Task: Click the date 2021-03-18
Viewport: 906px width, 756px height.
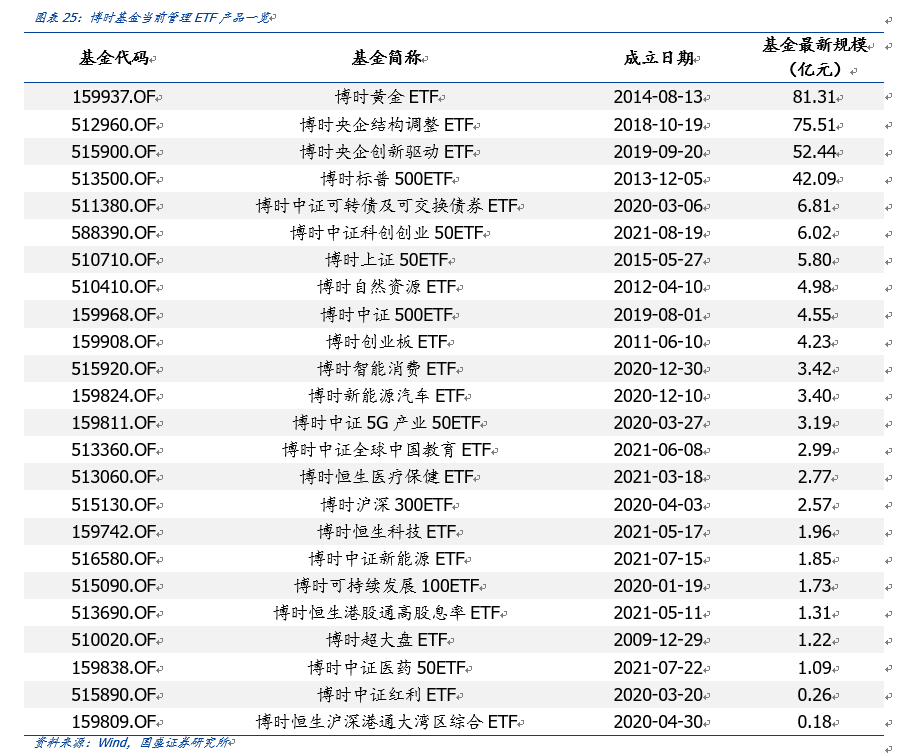Action: coord(658,476)
